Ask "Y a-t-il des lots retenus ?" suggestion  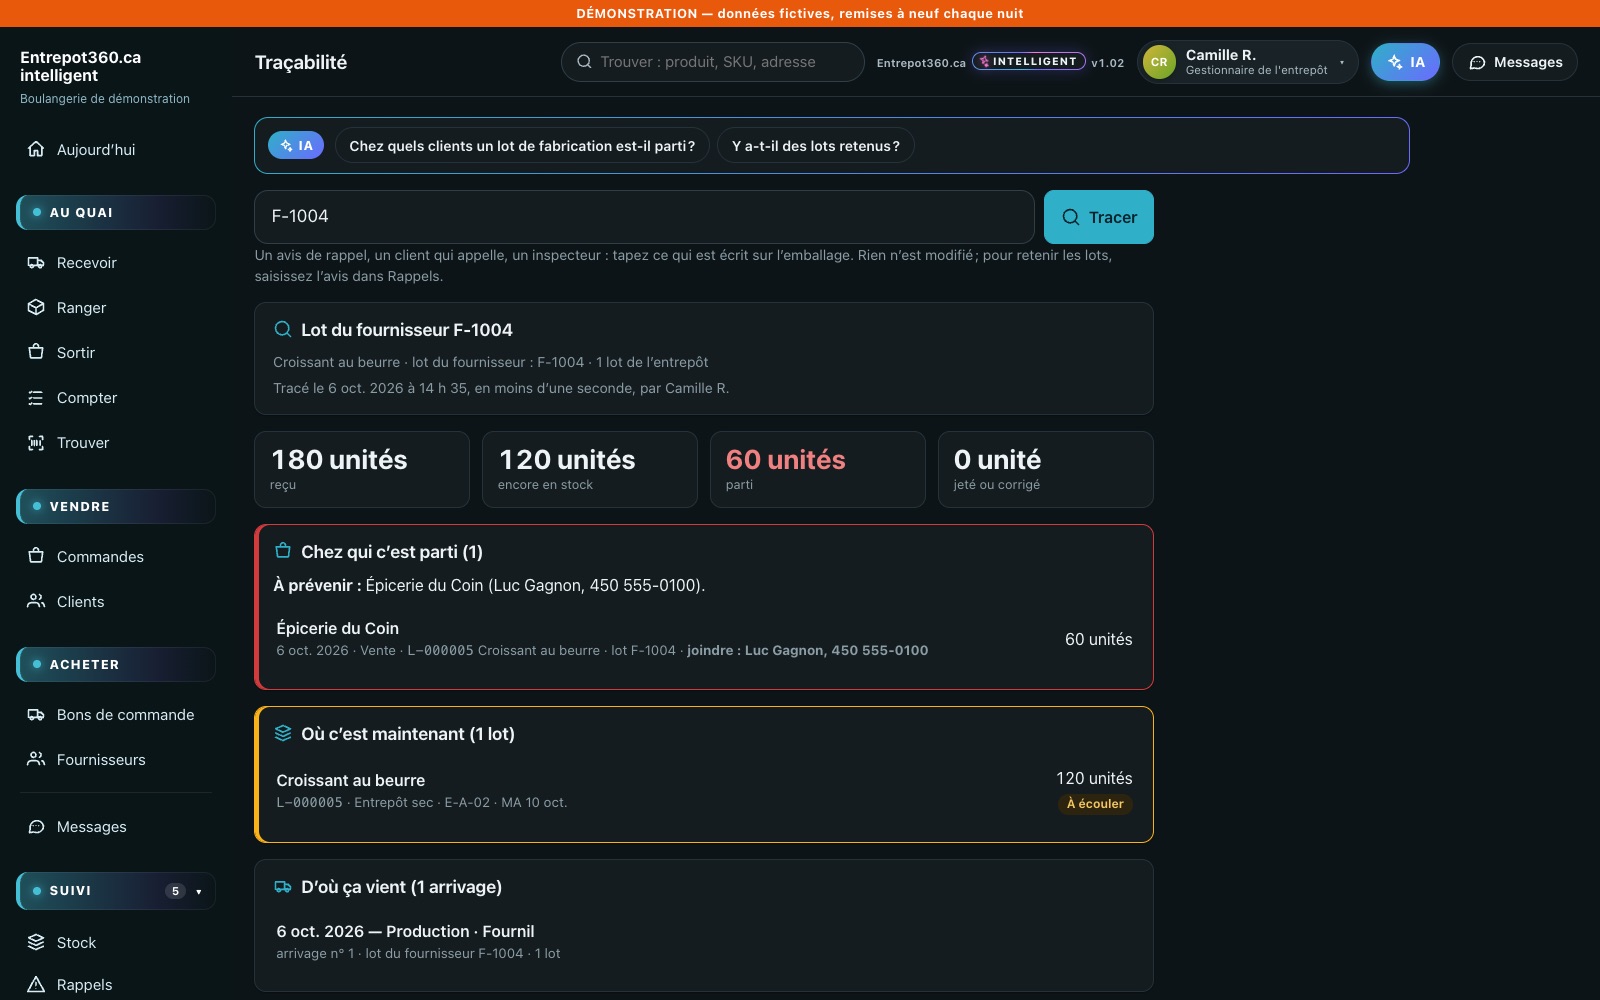tap(815, 146)
